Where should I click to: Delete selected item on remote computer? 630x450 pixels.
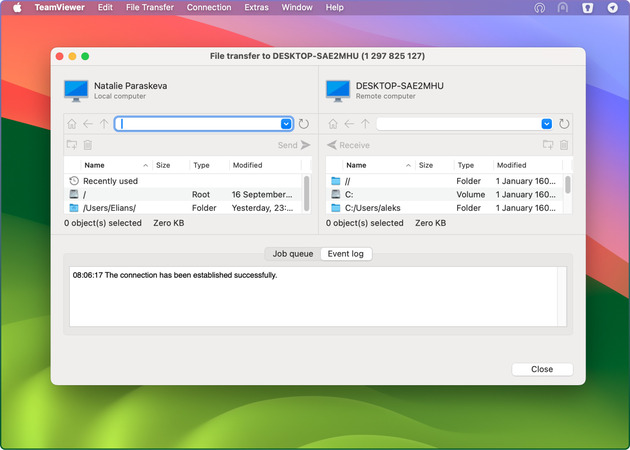pyautogui.click(x=564, y=145)
